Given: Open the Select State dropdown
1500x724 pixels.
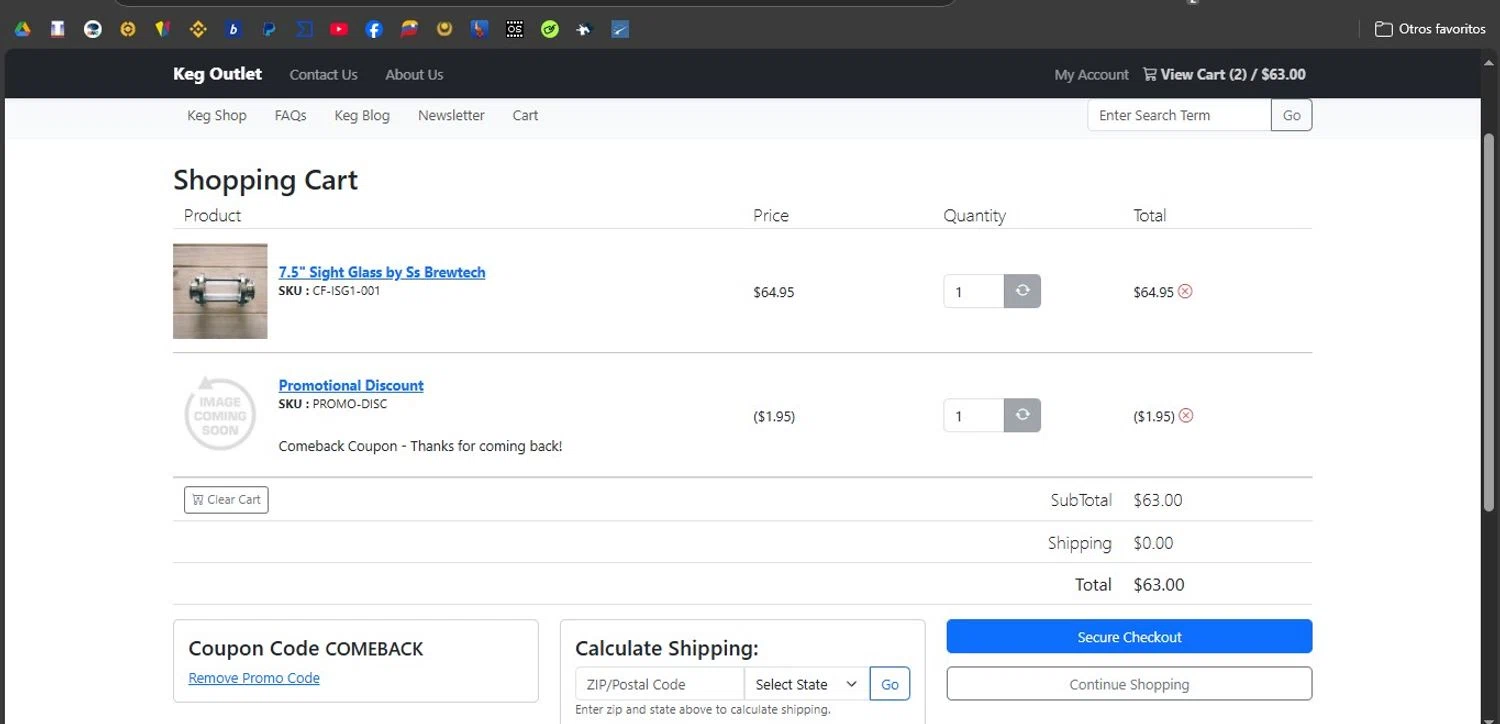Looking at the screenshot, I should 807,684.
